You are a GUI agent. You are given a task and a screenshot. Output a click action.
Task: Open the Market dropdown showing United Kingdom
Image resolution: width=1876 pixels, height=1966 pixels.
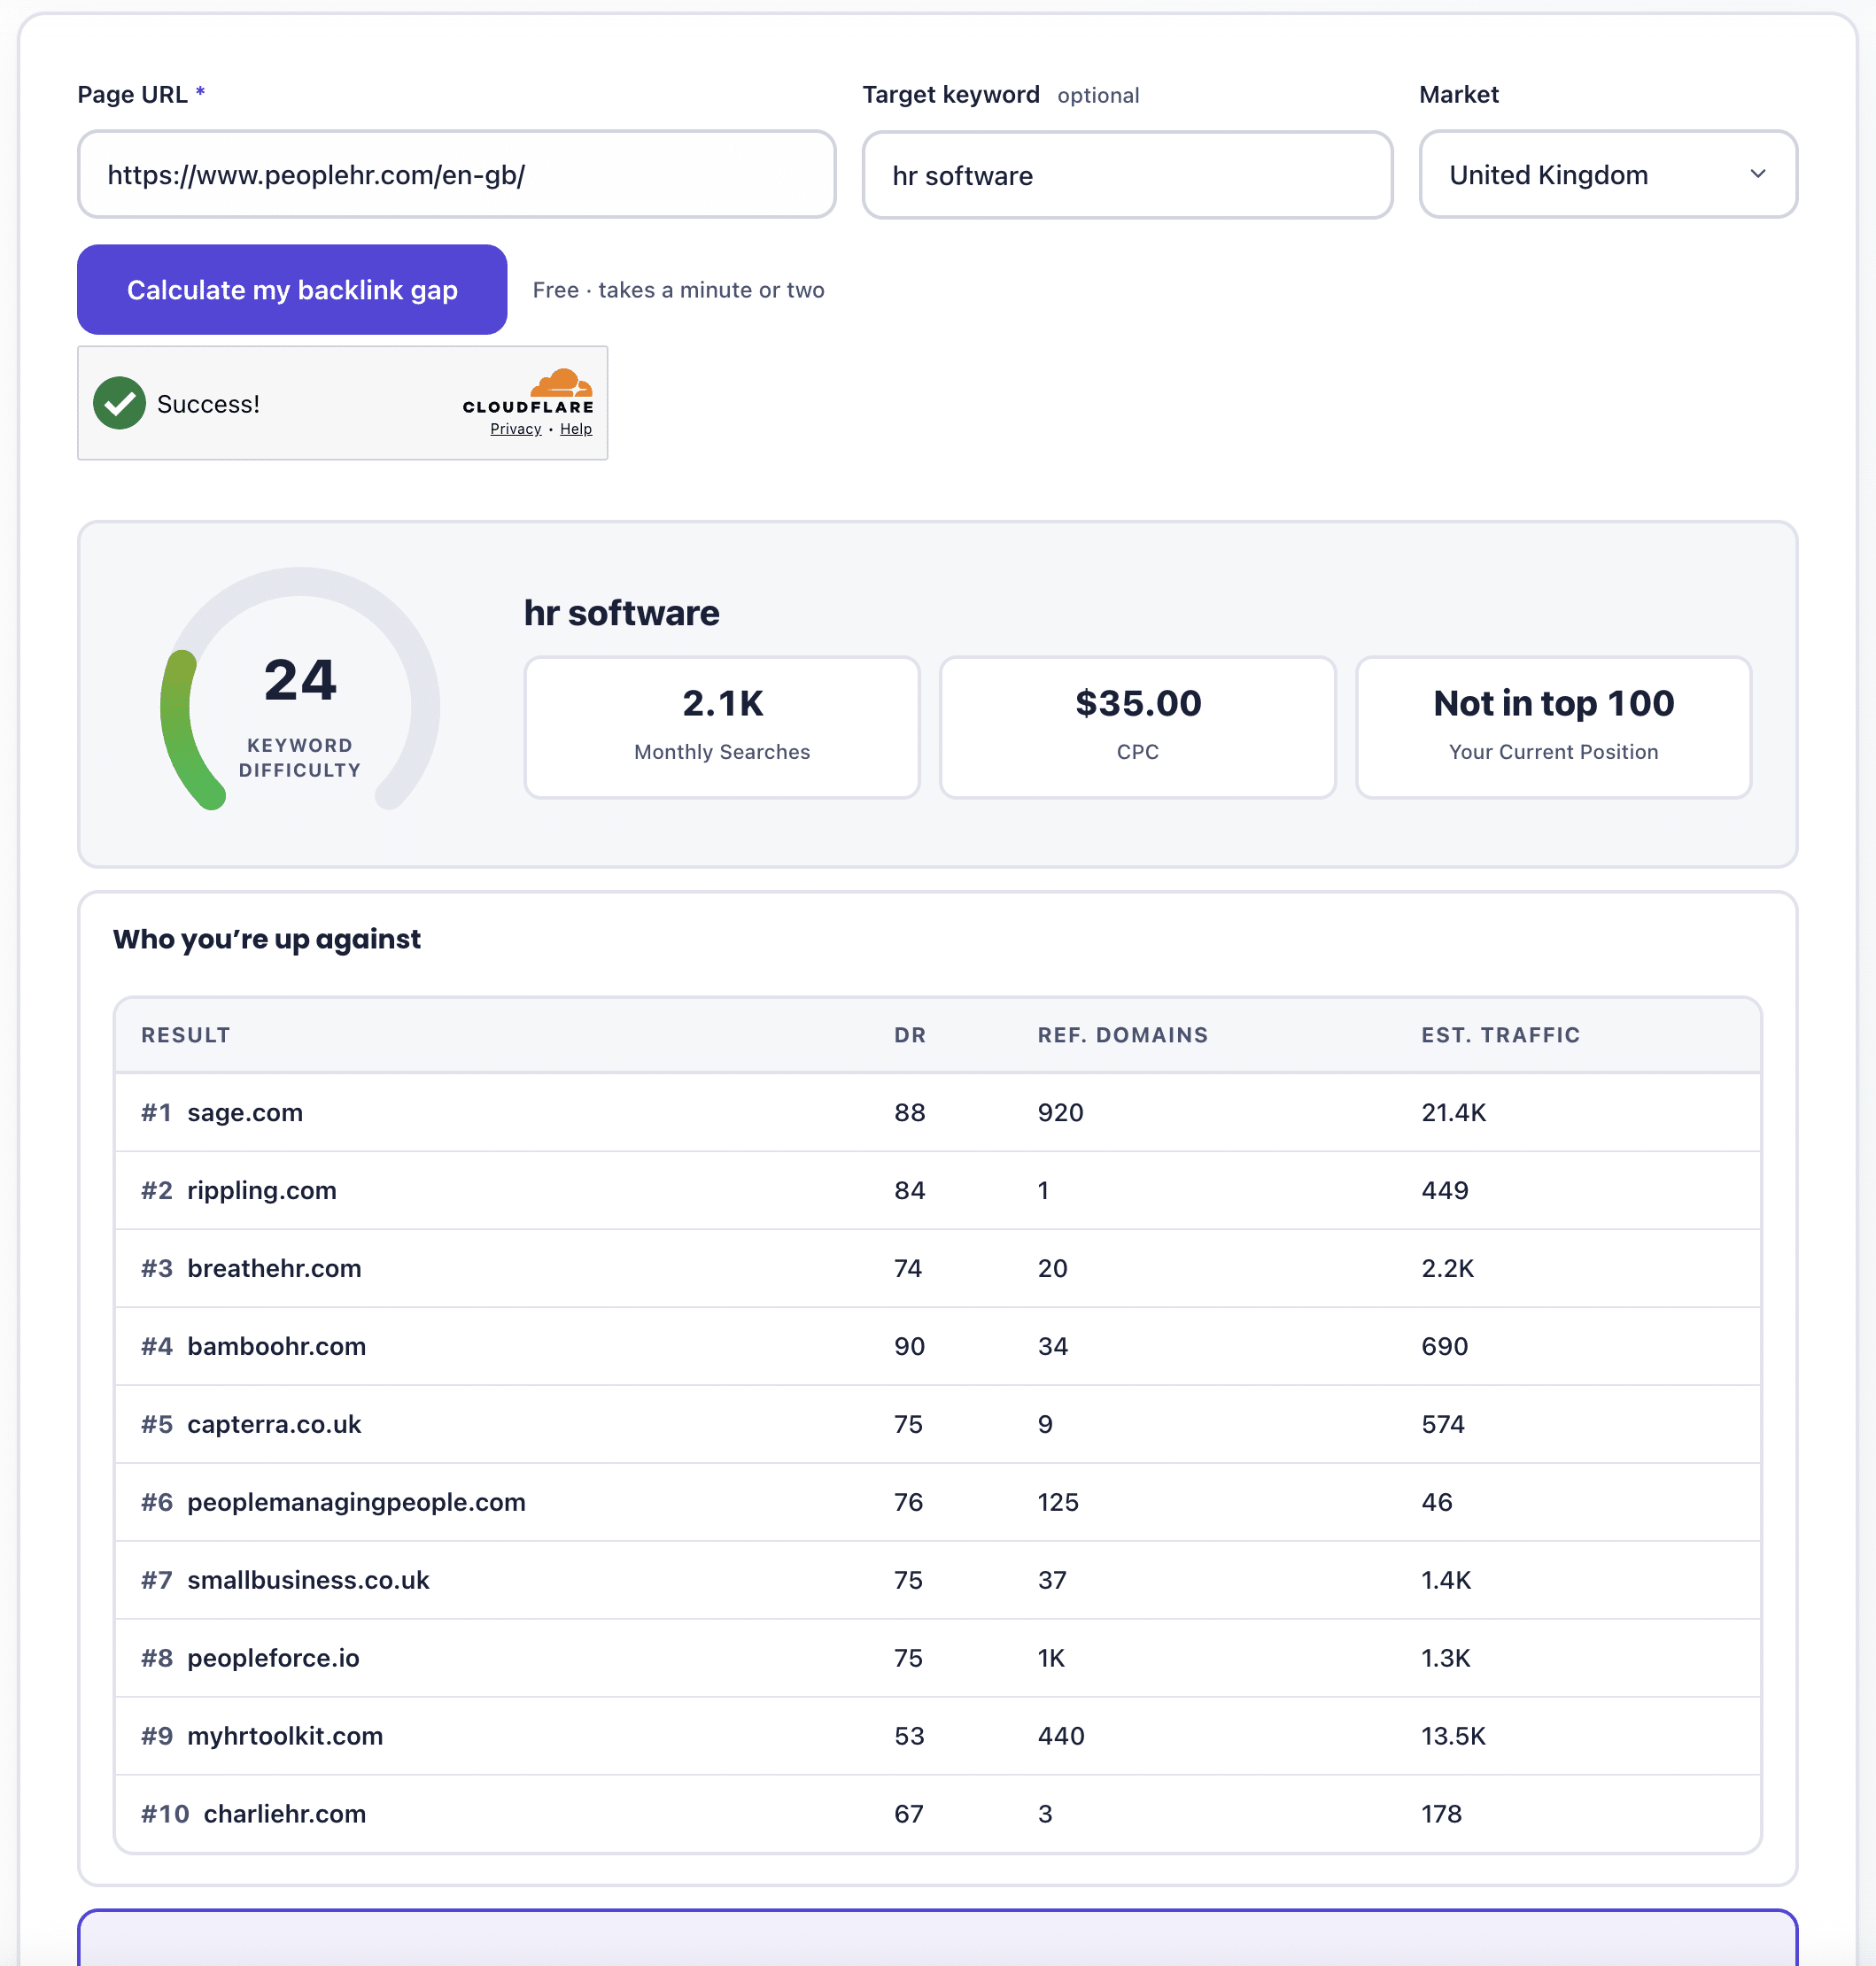coord(1608,174)
